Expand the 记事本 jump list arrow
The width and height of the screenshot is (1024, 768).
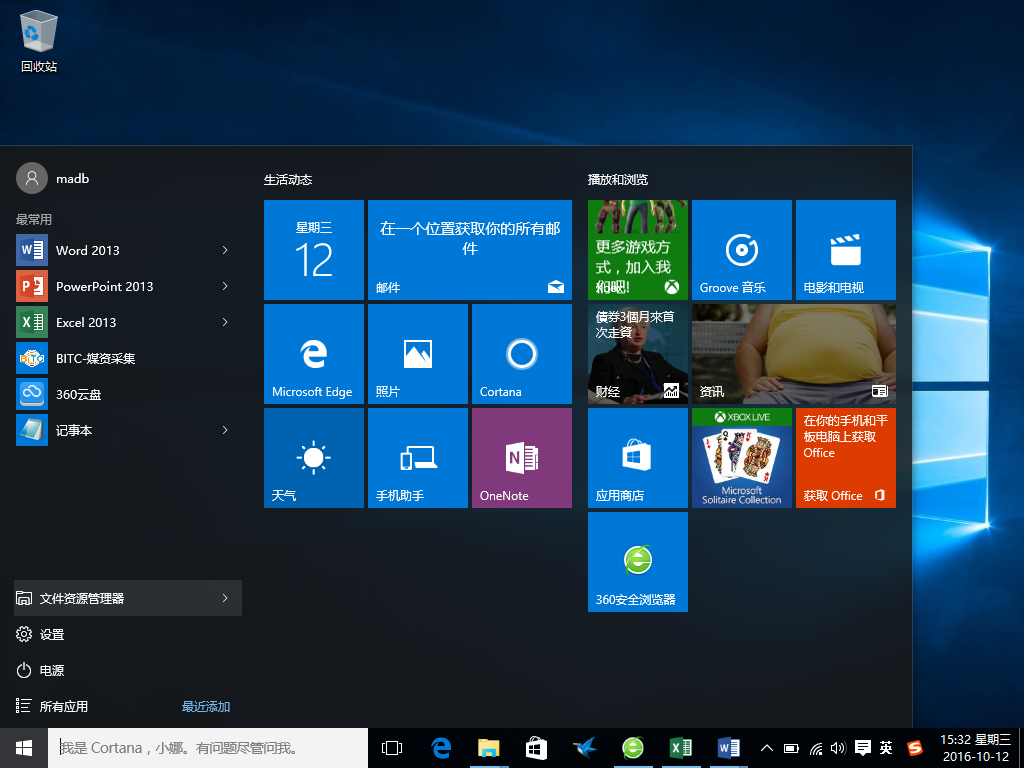pyautogui.click(x=225, y=430)
